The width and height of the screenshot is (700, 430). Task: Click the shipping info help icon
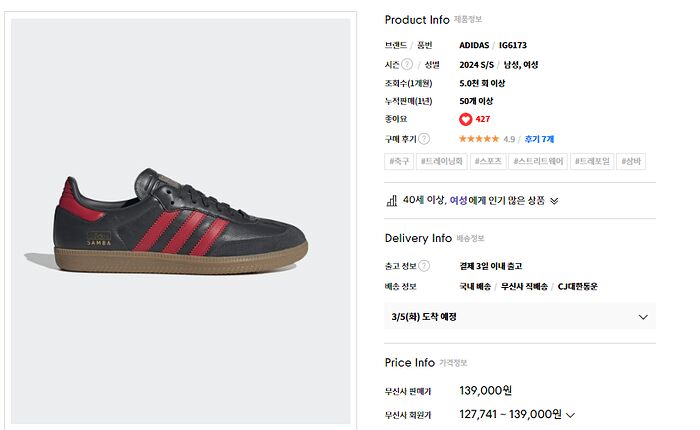point(424,266)
